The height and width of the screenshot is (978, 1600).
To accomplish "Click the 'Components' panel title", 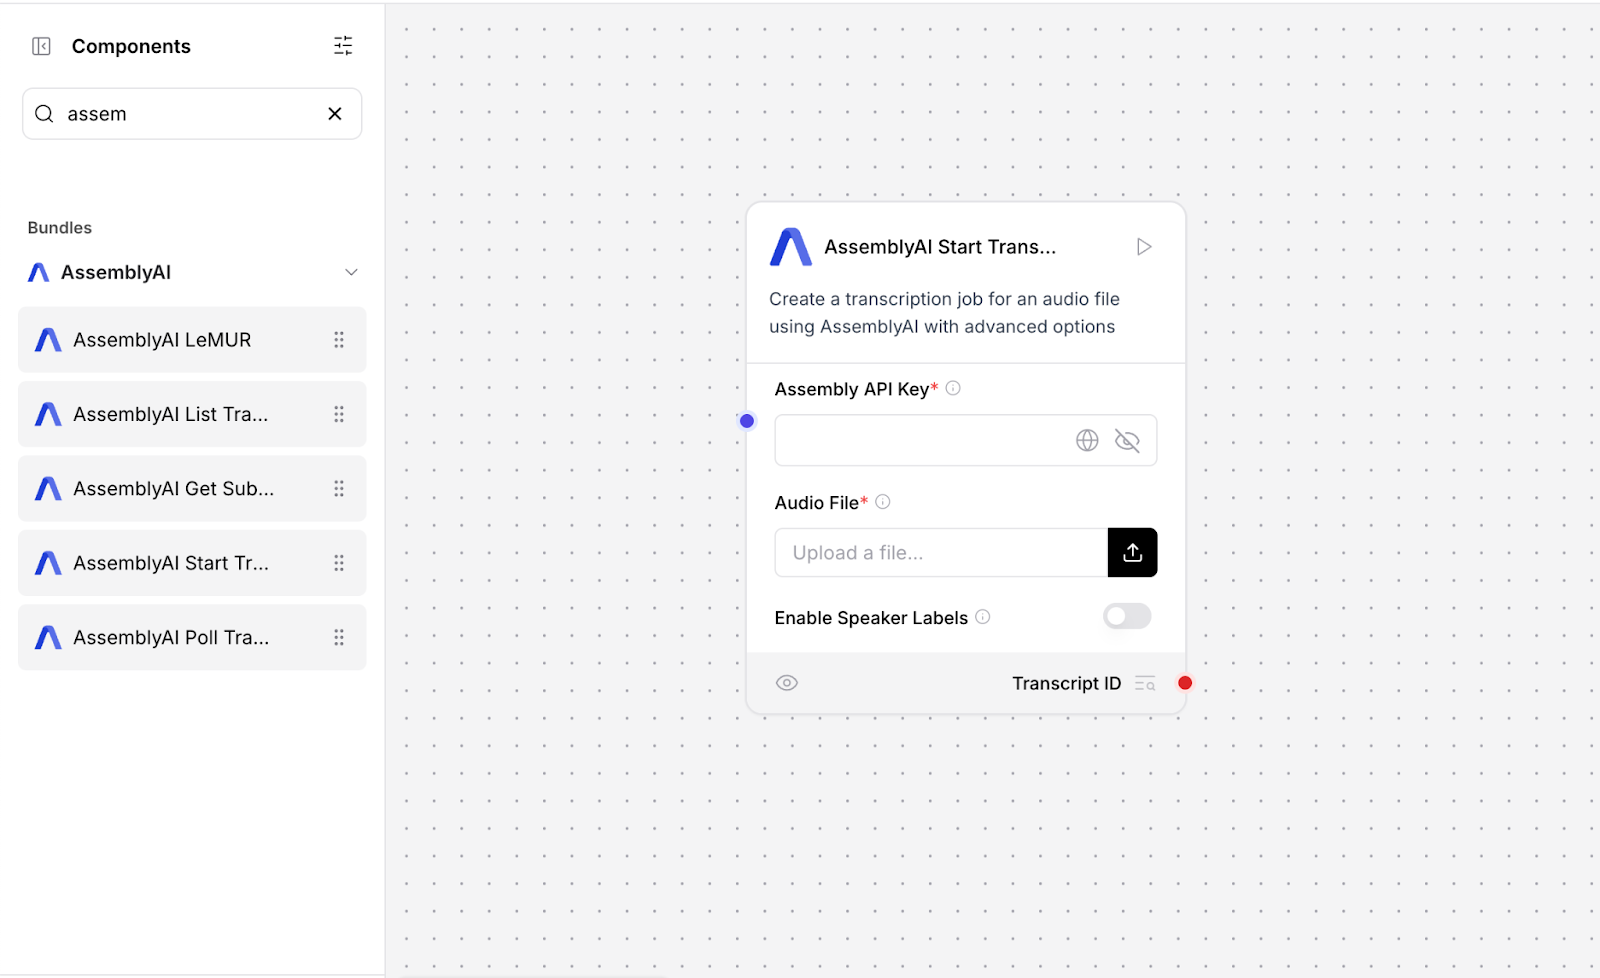I will pyautogui.click(x=131, y=46).
